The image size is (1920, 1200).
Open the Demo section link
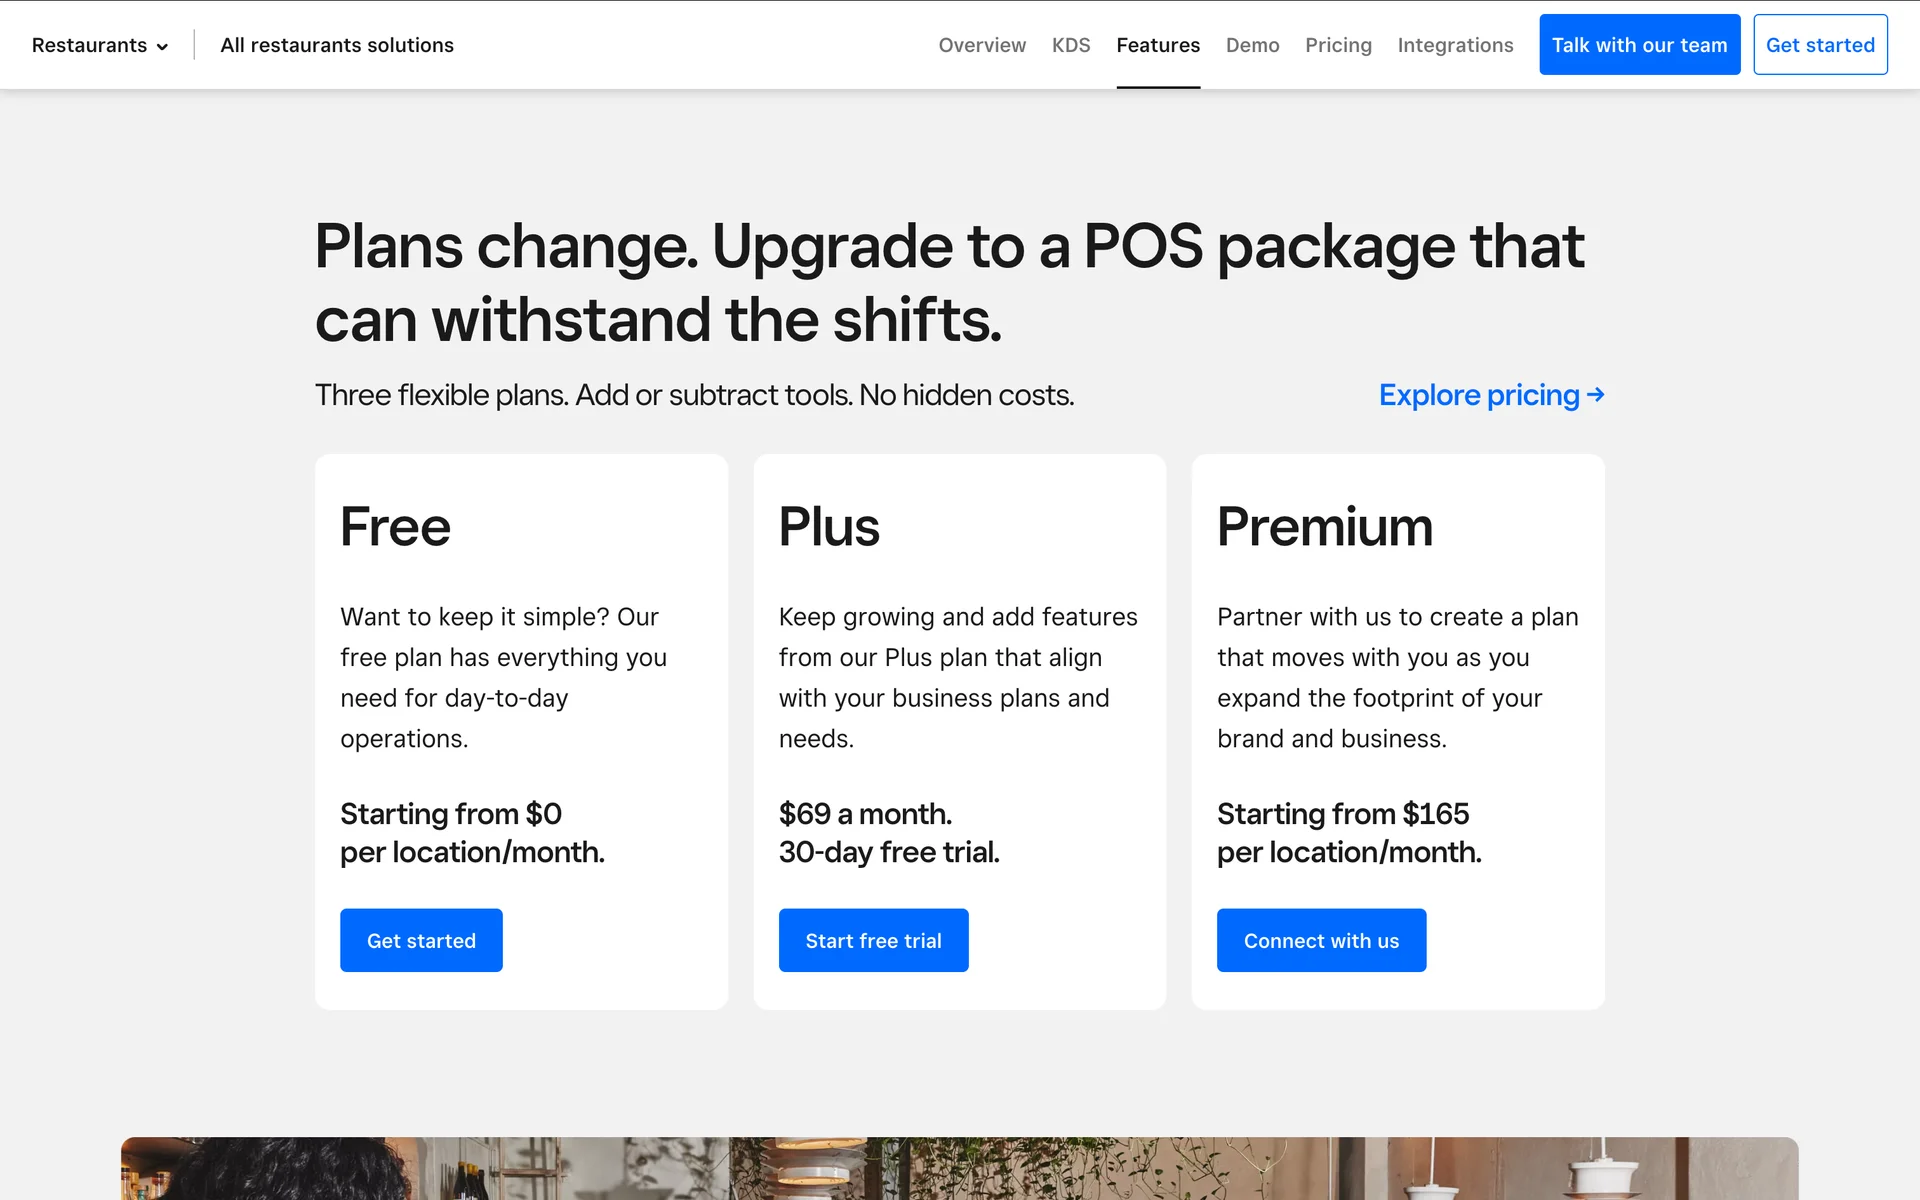(x=1252, y=45)
